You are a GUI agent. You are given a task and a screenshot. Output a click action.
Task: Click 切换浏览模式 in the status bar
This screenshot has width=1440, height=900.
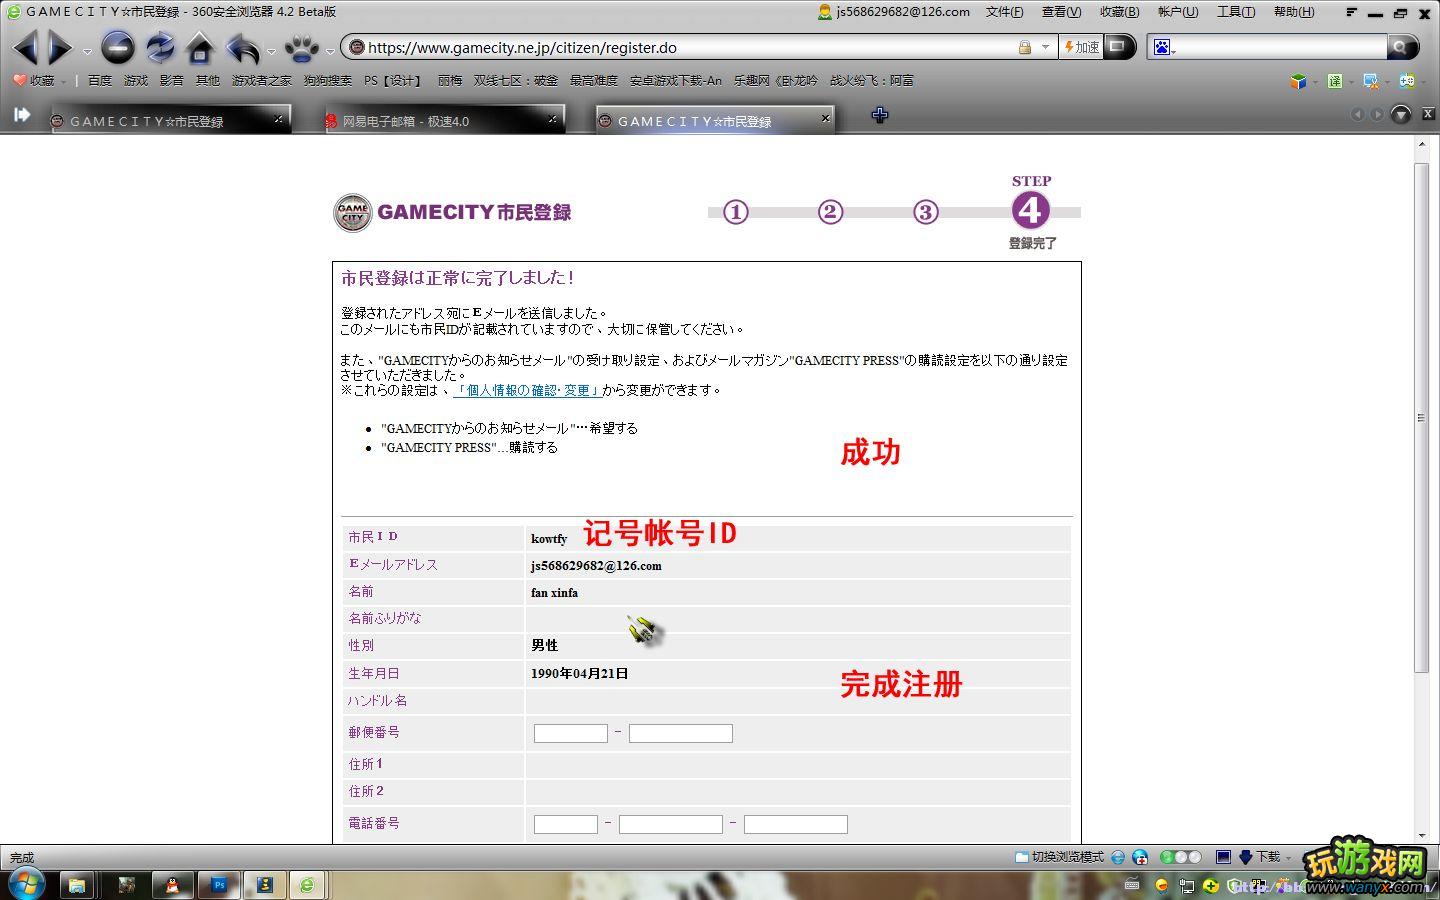coord(1059,857)
